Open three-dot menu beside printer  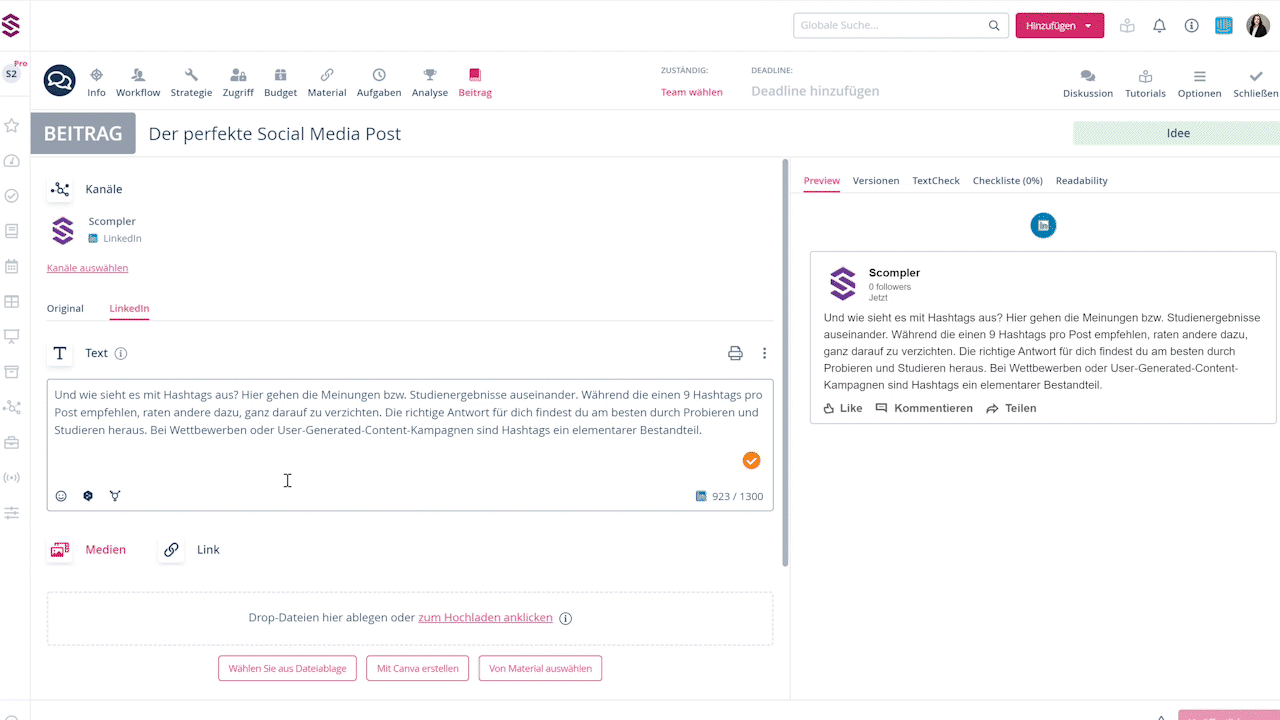764,353
